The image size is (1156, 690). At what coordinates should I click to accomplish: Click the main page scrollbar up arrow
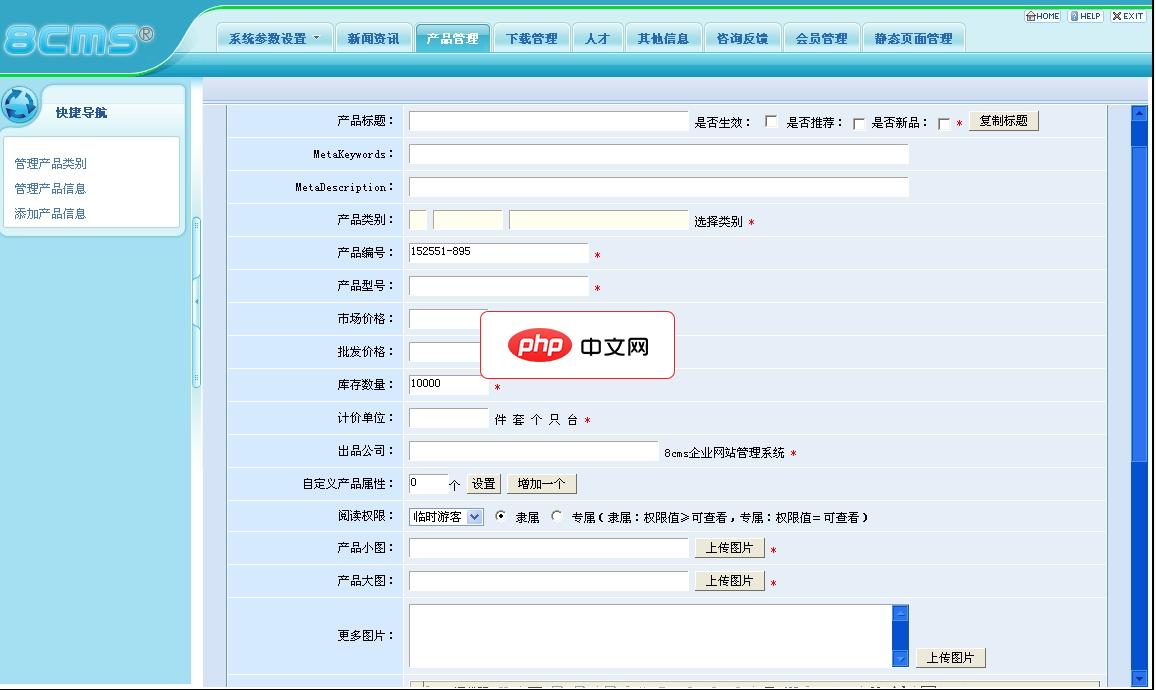(1139, 114)
